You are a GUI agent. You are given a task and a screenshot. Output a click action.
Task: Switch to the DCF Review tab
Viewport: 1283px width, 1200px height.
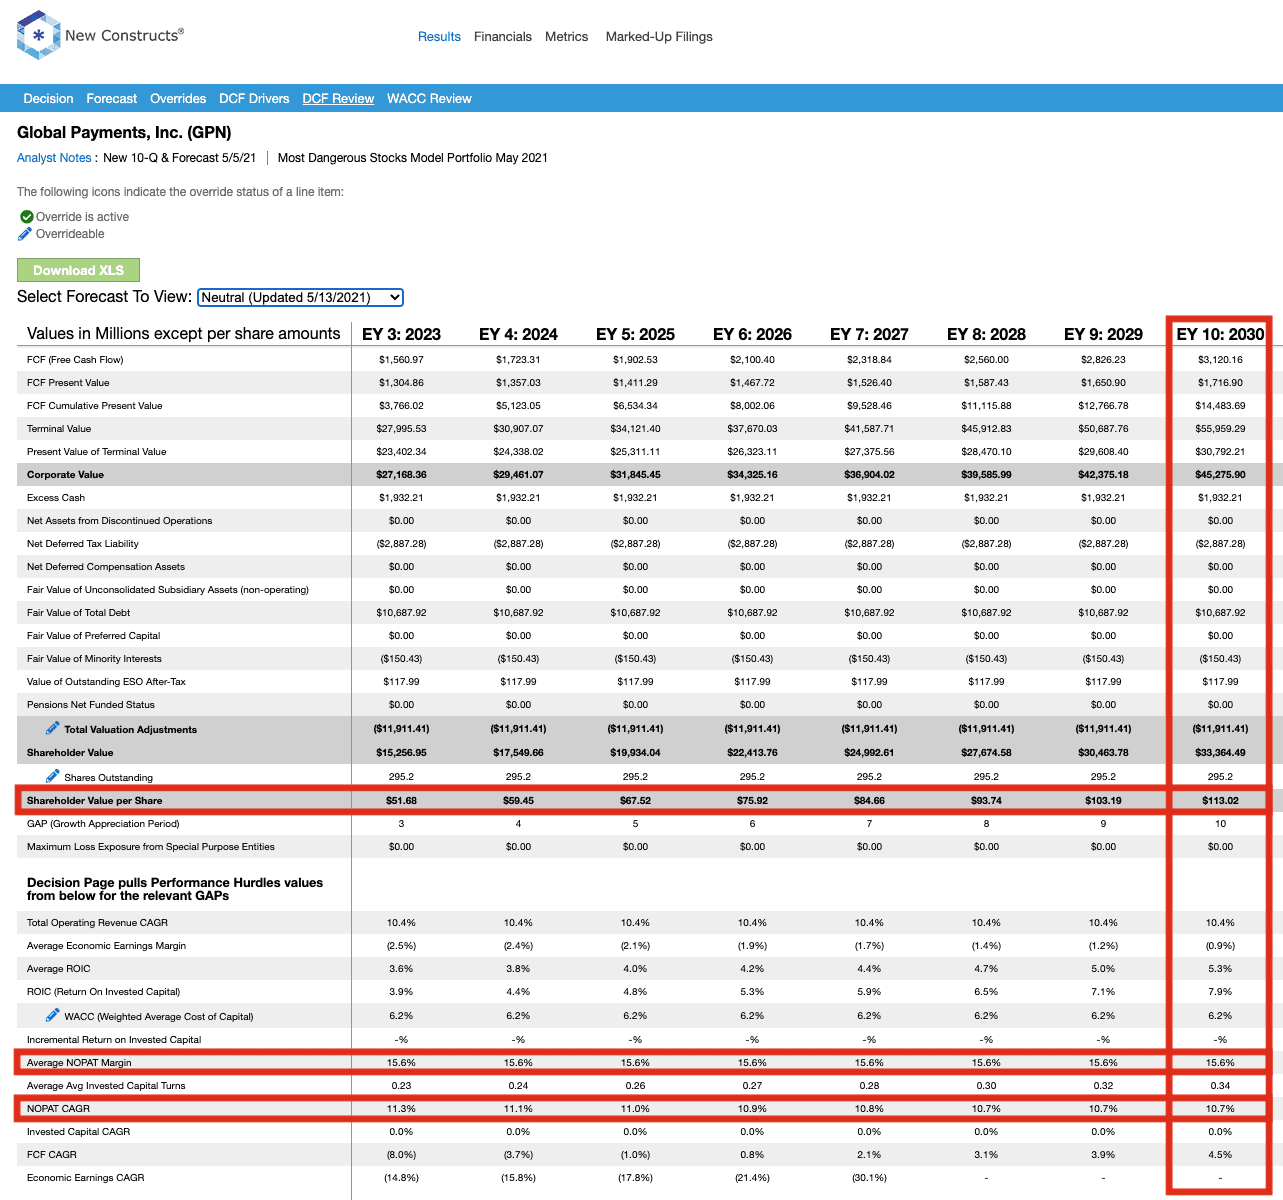click(338, 99)
